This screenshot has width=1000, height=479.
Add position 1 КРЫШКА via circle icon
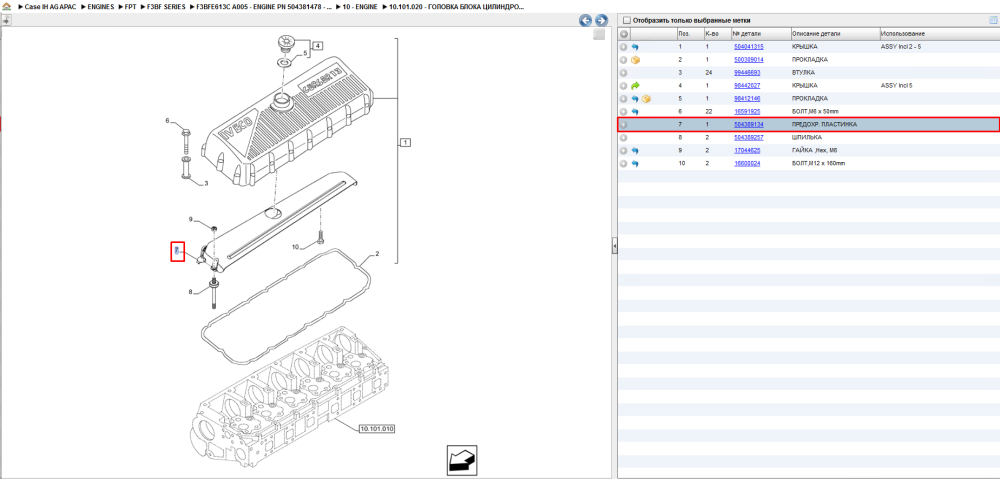(x=624, y=47)
